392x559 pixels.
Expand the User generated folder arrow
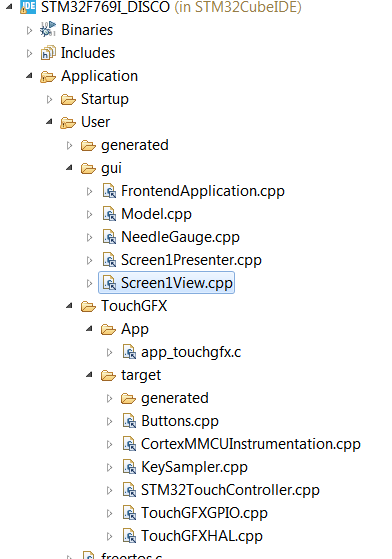[69, 145]
